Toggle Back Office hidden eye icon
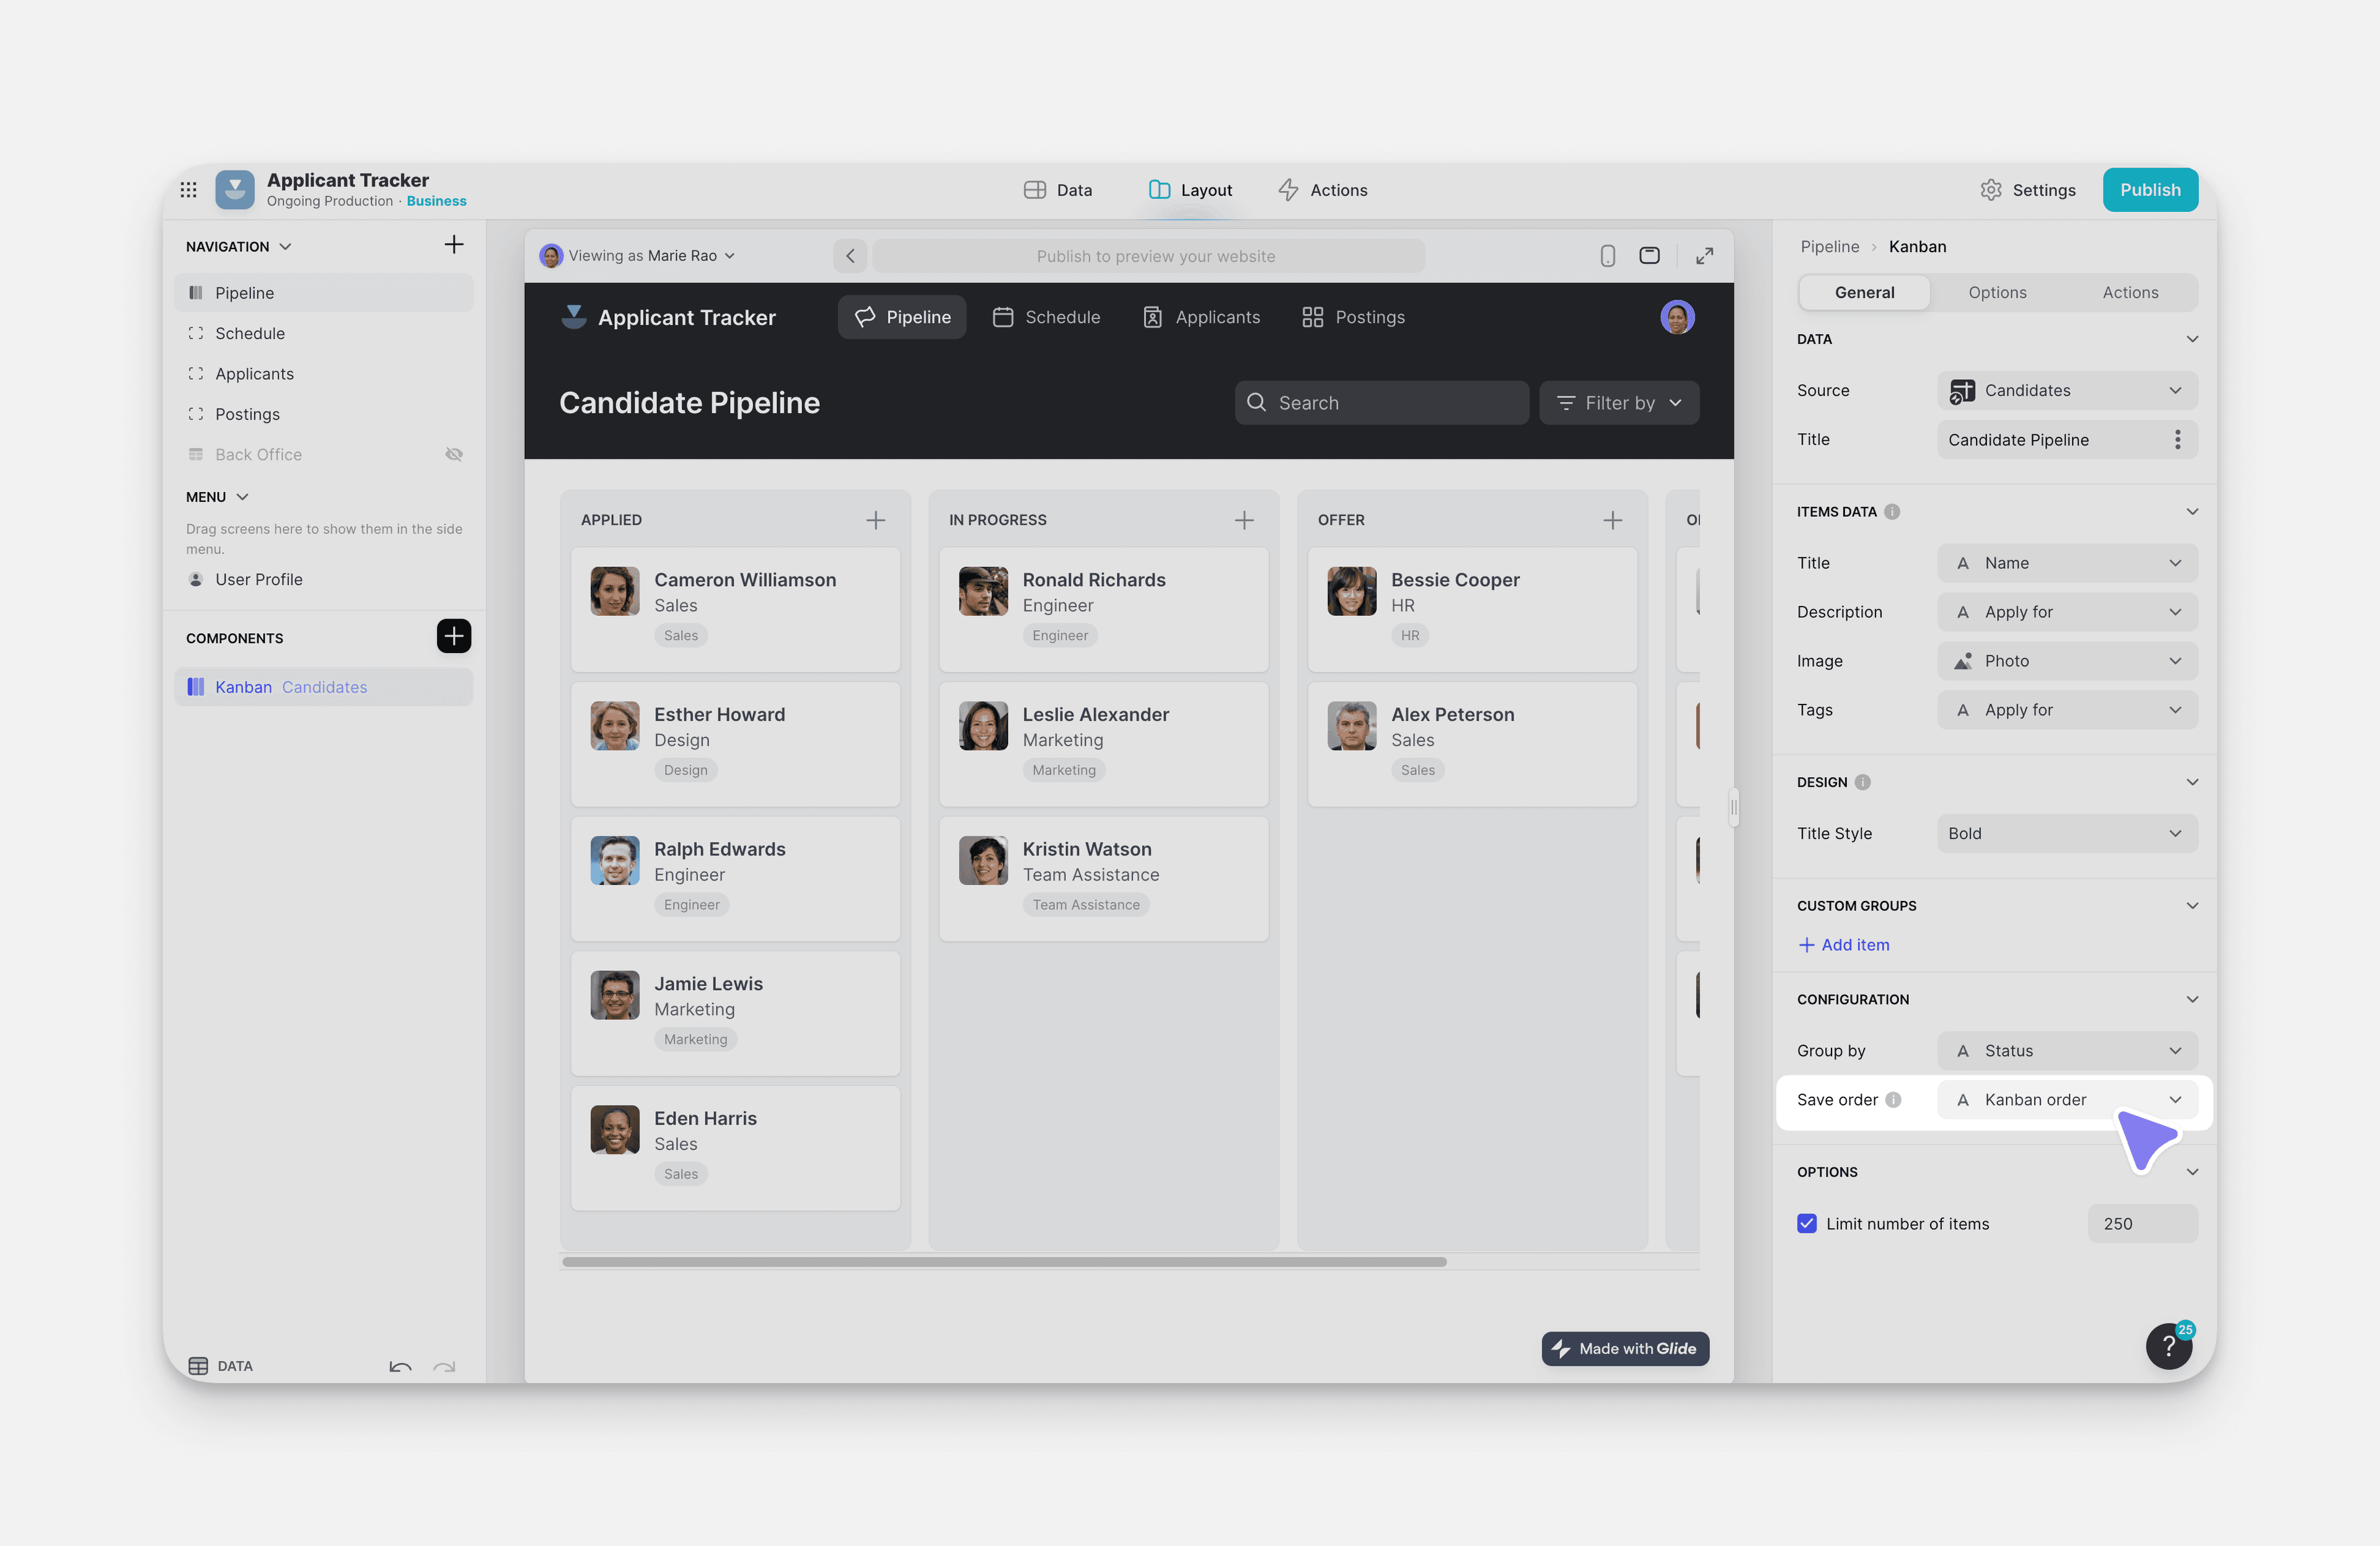The width and height of the screenshot is (2380, 1546). (x=454, y=454)
